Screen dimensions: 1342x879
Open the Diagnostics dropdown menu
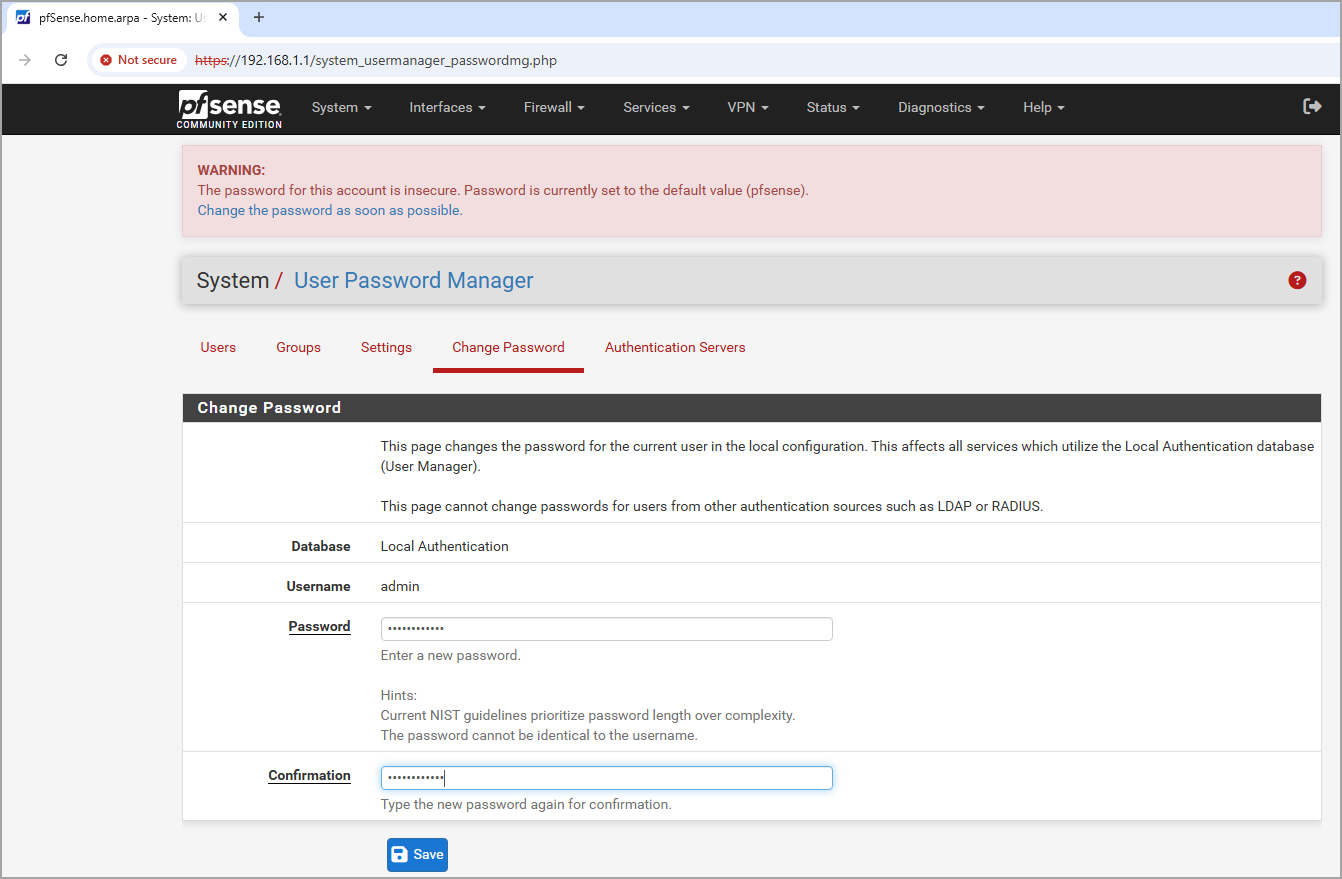pos(940,107)
